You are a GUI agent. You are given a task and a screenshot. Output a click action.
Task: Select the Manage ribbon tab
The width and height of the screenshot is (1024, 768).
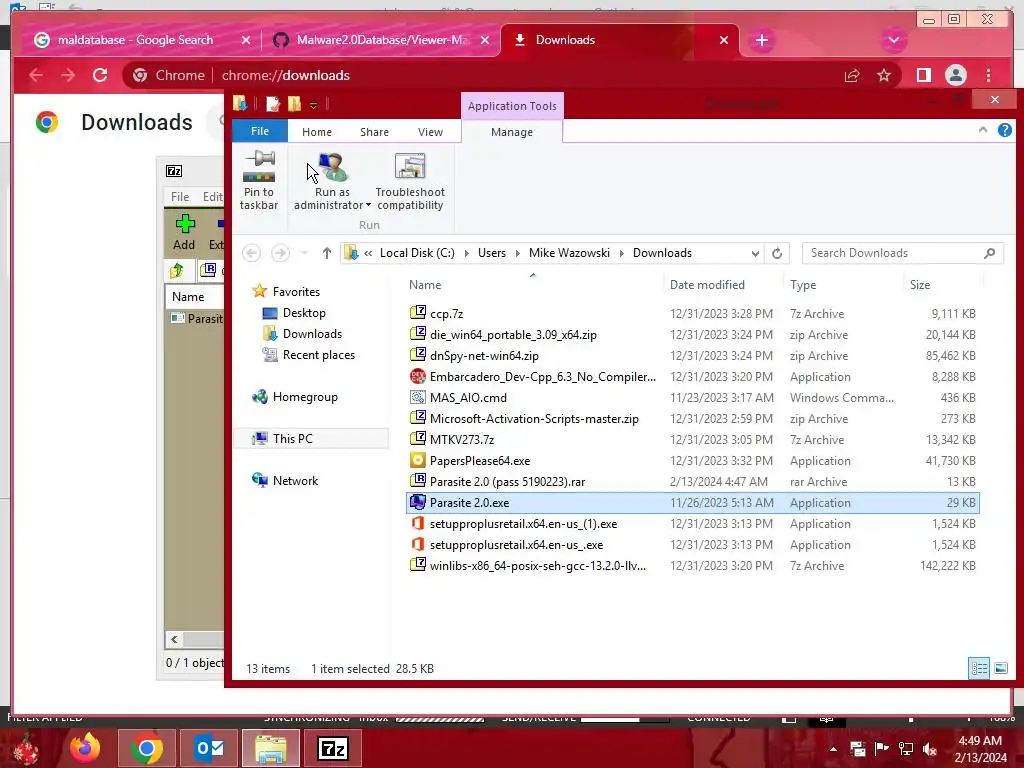[x=512, y=132]
